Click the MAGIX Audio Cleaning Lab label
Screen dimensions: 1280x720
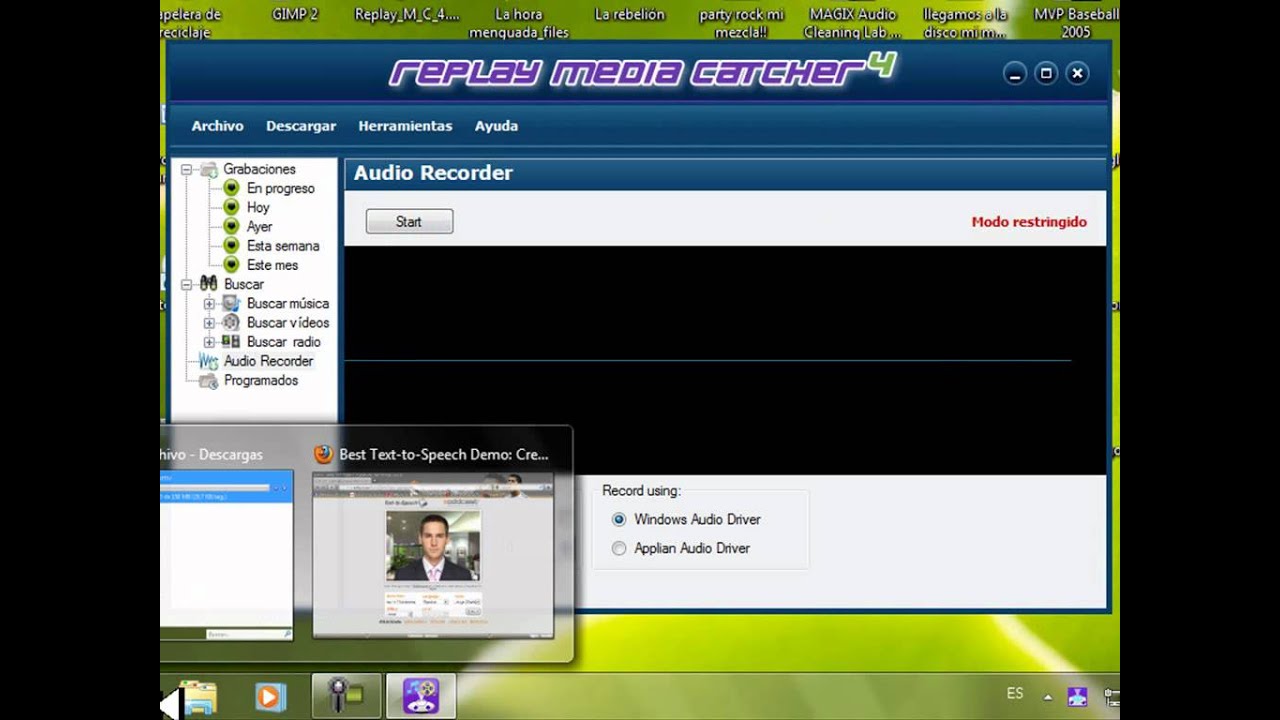[852, 23]
